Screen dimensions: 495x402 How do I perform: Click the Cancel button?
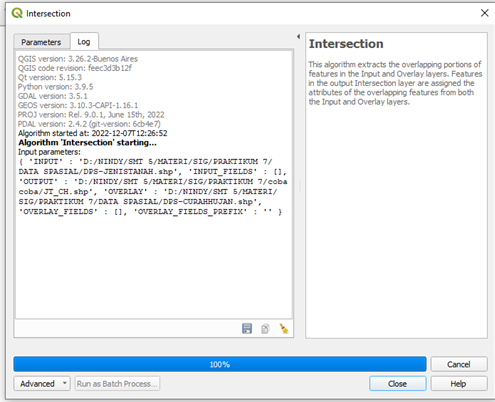pyautogui.click(x=459, y=364)
